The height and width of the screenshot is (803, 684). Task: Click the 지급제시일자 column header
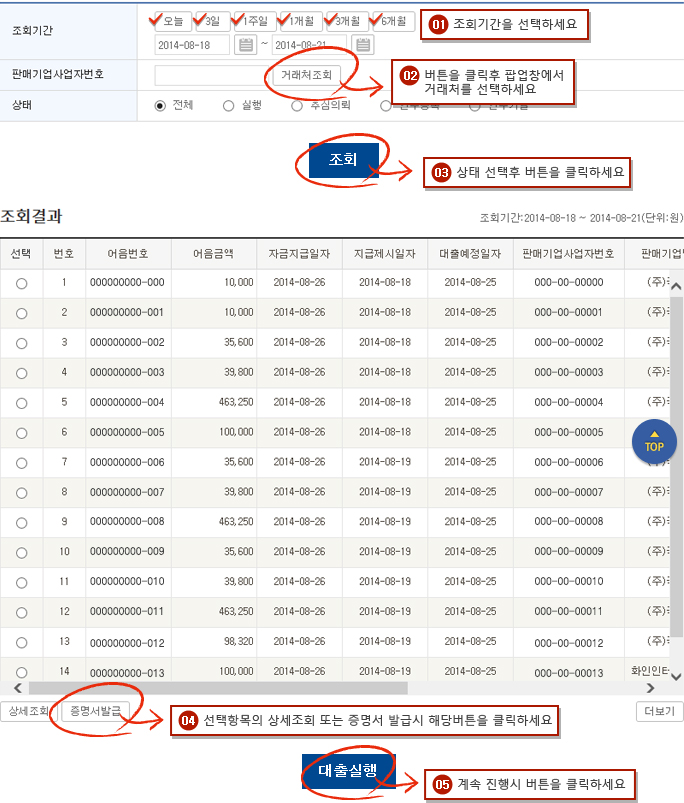384,253
